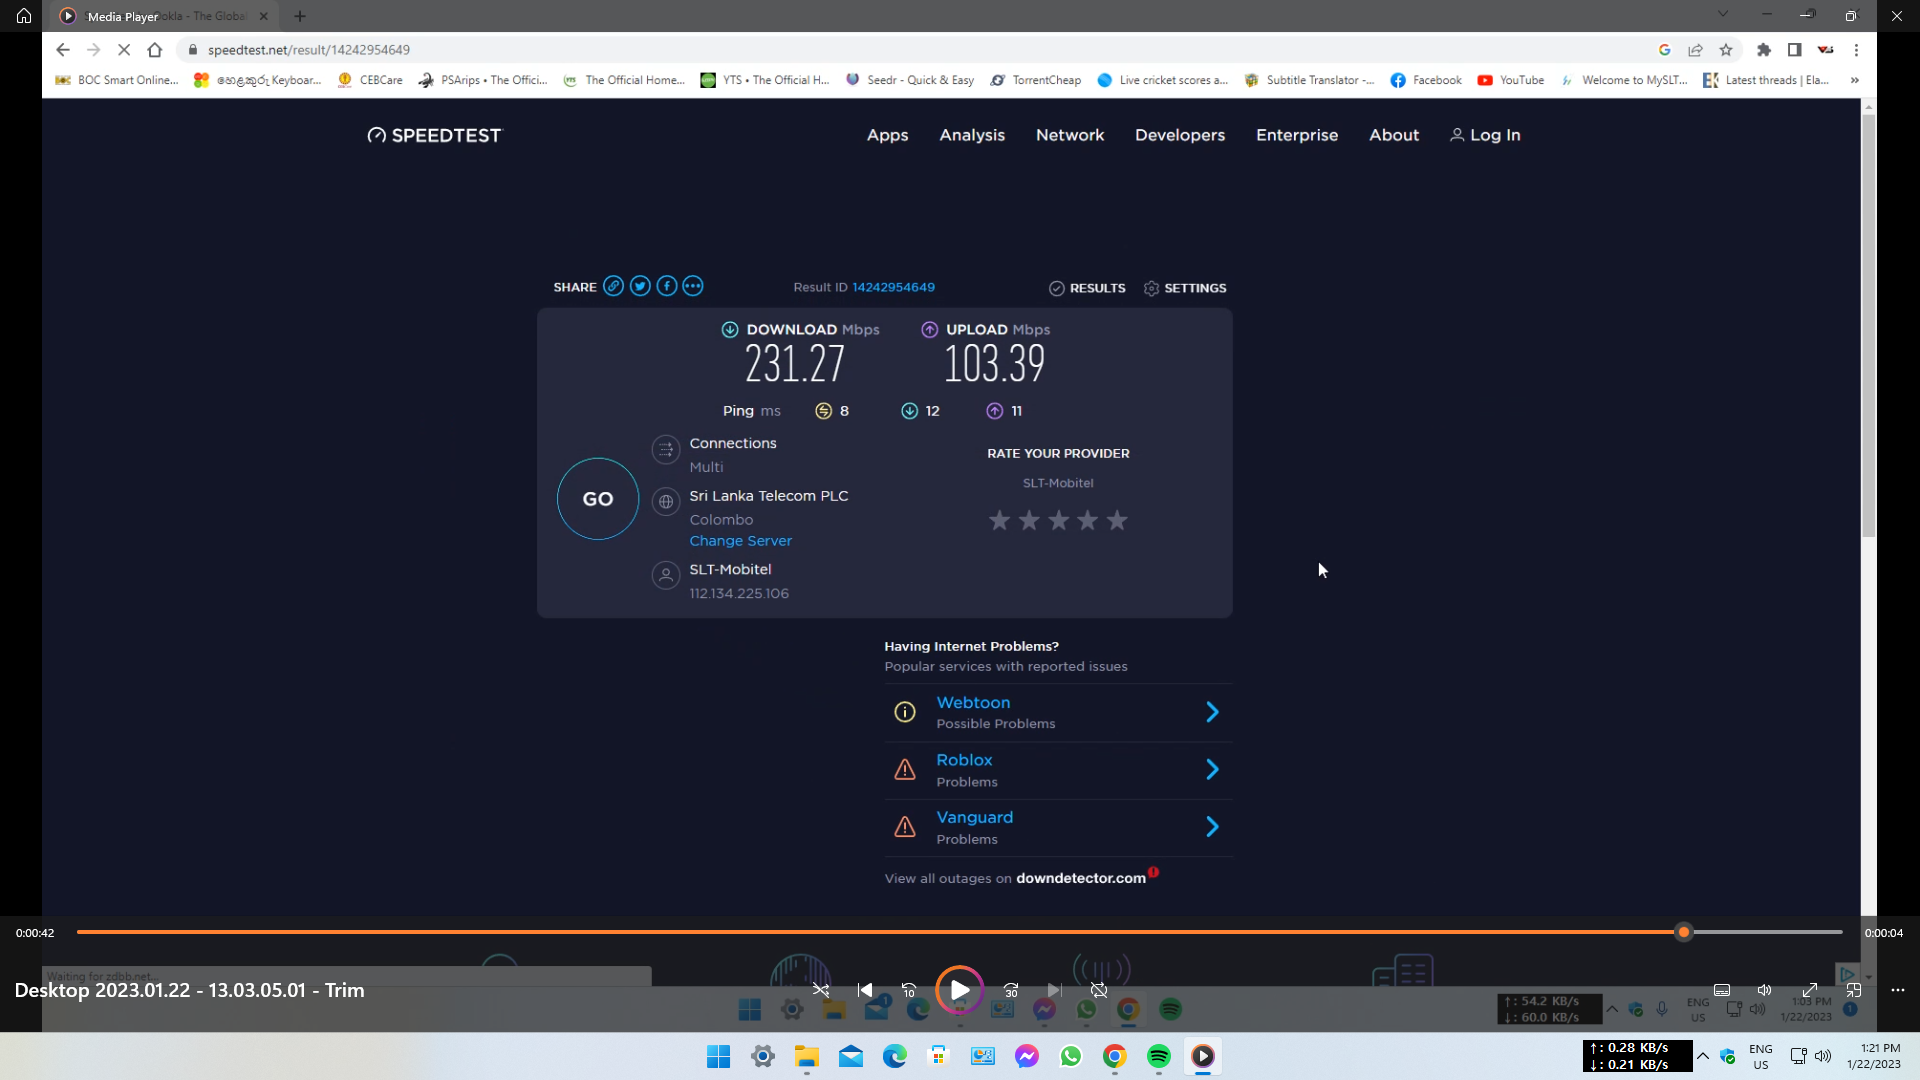This screenshot has width=1920, height=1080.
Task: Open the About menu item
Action: point(1394,135)
